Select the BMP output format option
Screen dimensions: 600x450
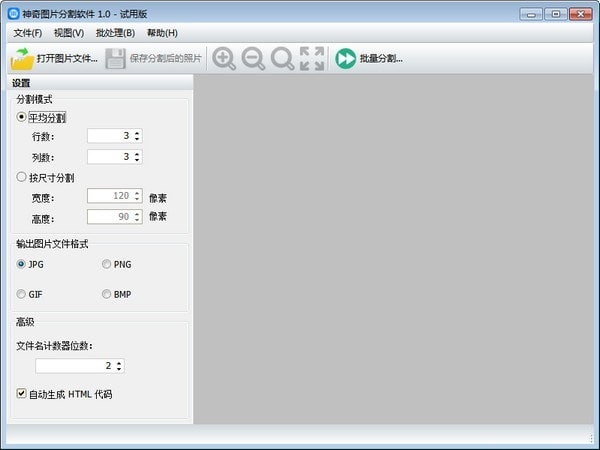[106, 294]
